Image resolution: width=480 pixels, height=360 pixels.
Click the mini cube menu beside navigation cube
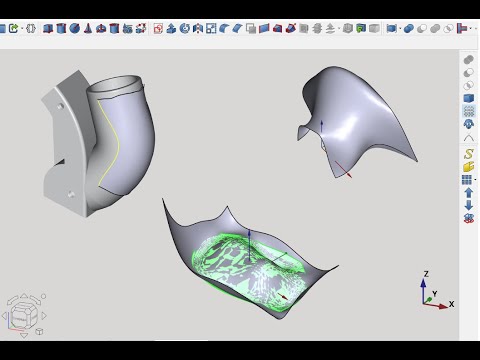click(x=39, y=331)
